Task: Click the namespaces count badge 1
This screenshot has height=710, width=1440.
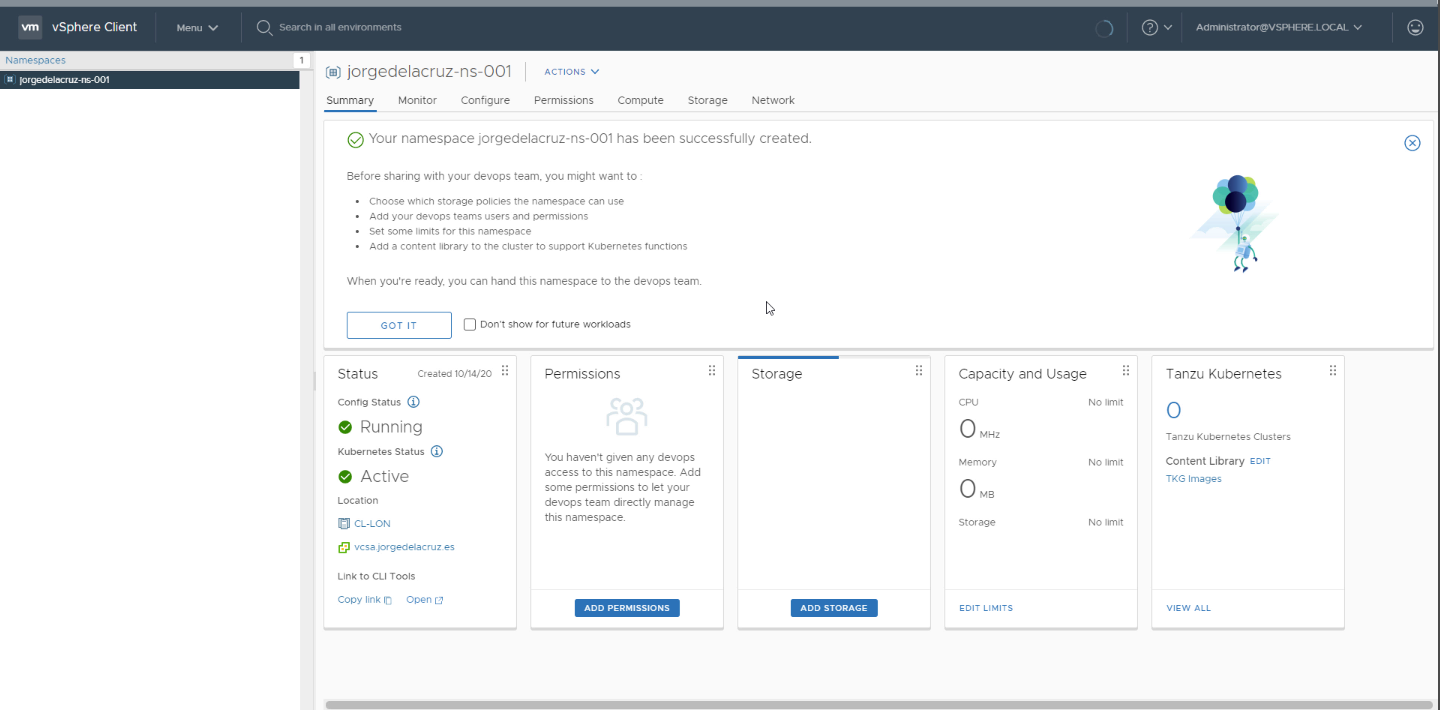Action: 300,61
